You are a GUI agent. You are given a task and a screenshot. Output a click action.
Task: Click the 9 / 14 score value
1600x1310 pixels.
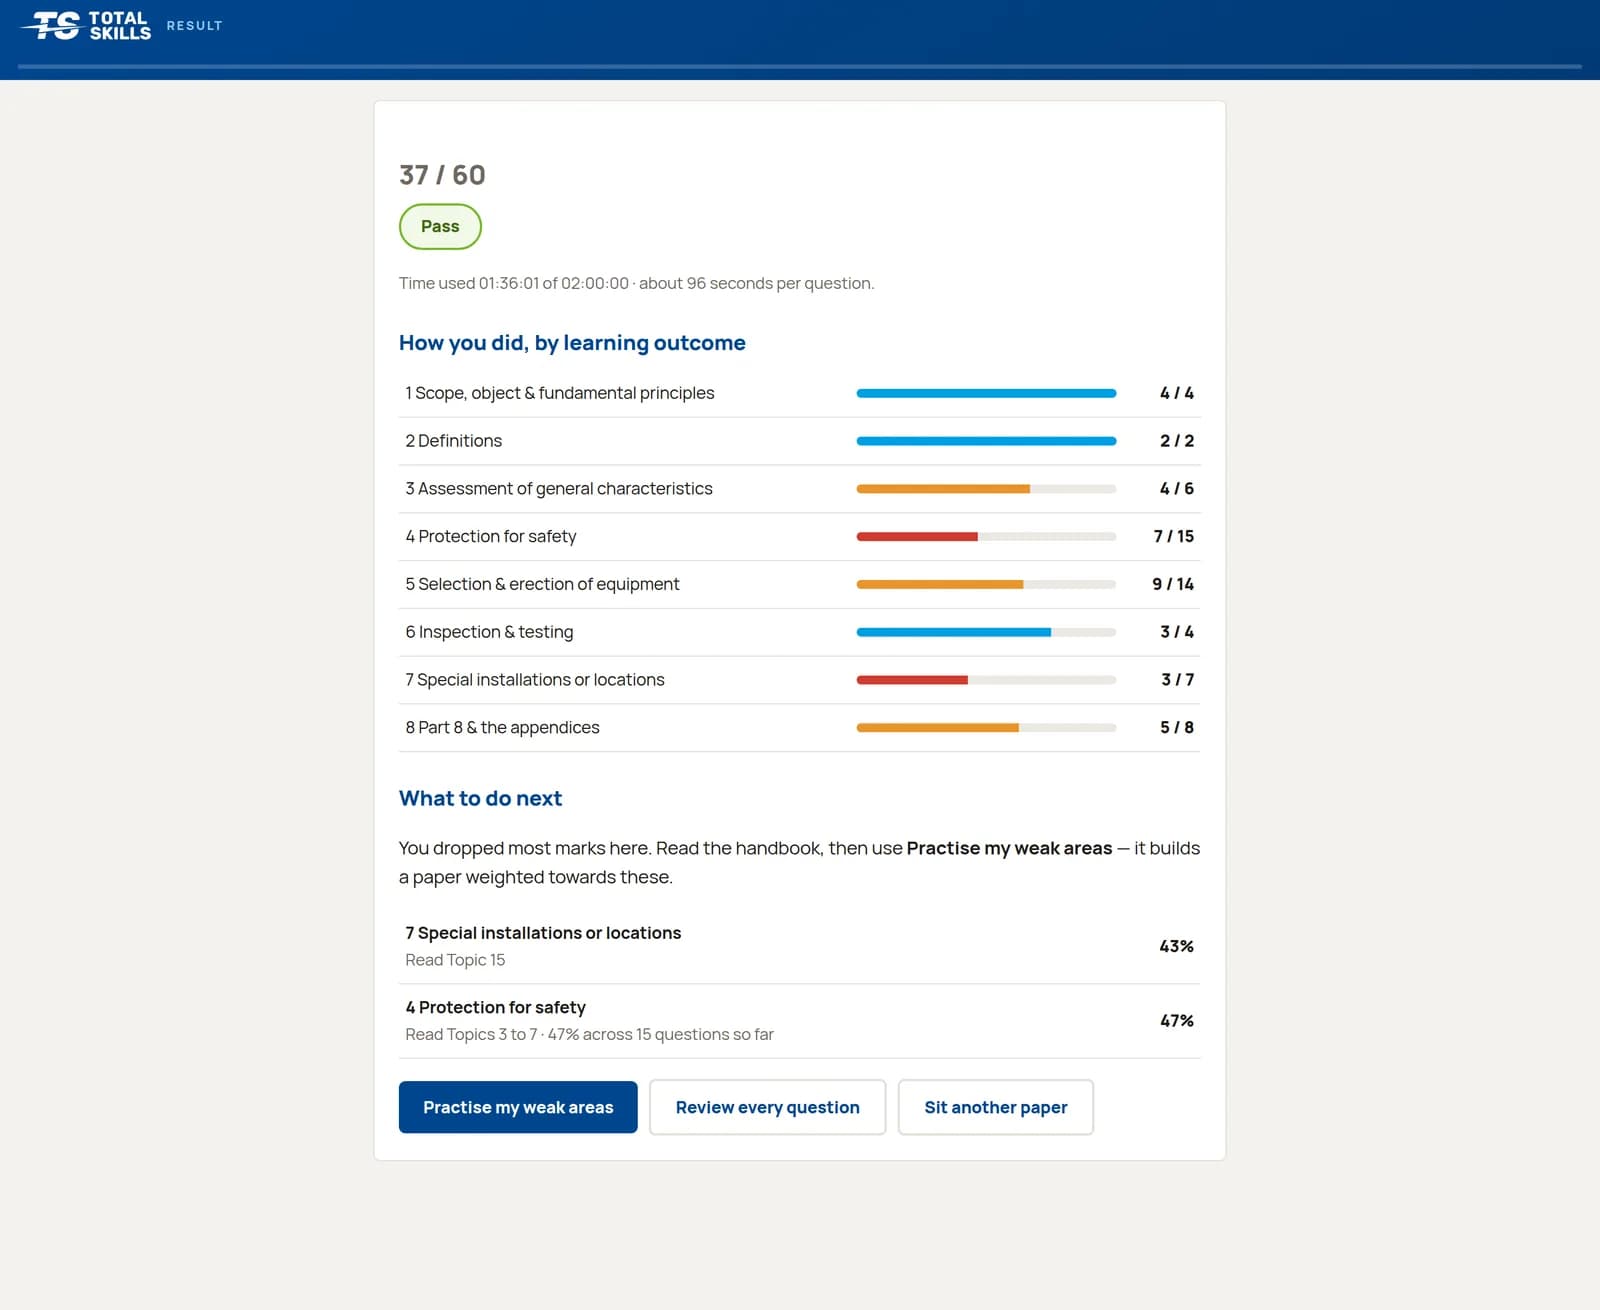point(1173,584)
